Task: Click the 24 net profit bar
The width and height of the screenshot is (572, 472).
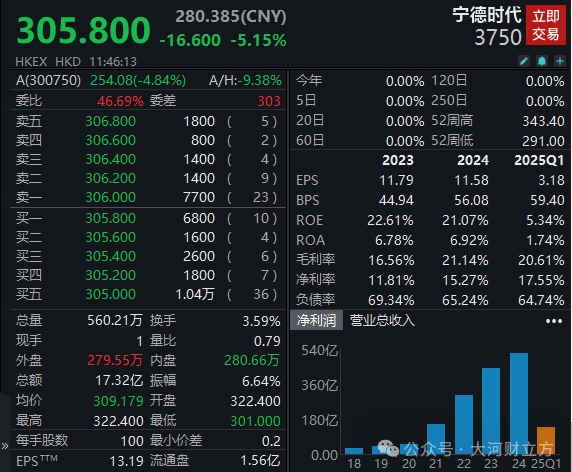Action: click(519, 403)
